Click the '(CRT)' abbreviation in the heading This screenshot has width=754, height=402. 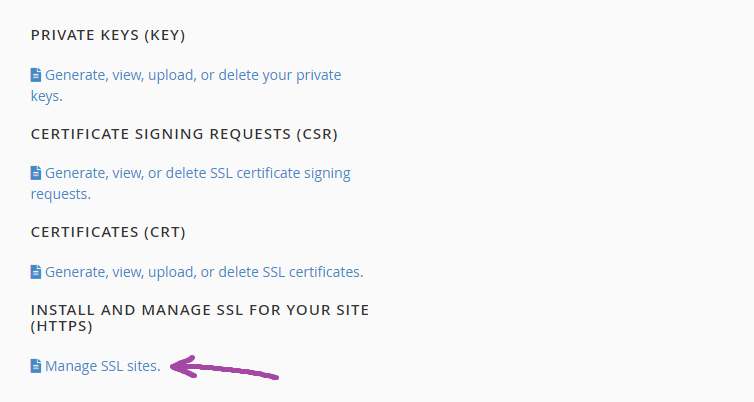coord(165,232)
